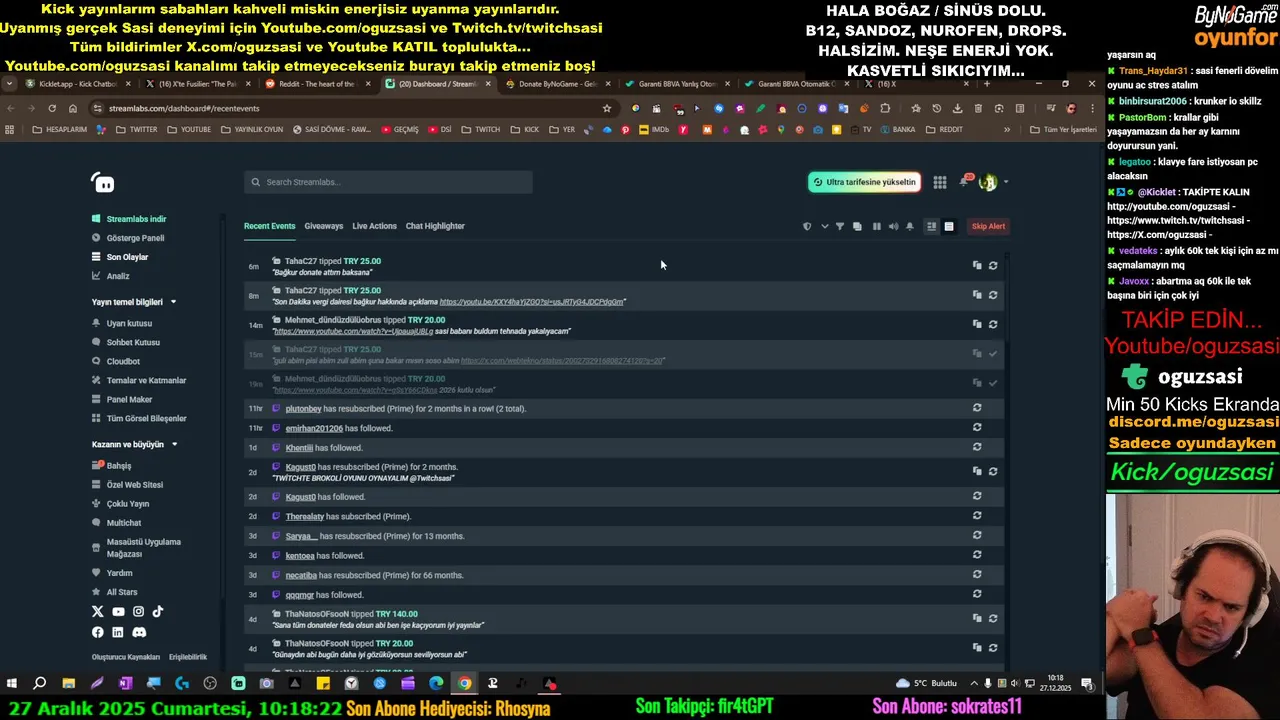Click Ultra tarifesine yükseltin upgrade button
This screenshot has width=1280, height=720.
(864, 182)
